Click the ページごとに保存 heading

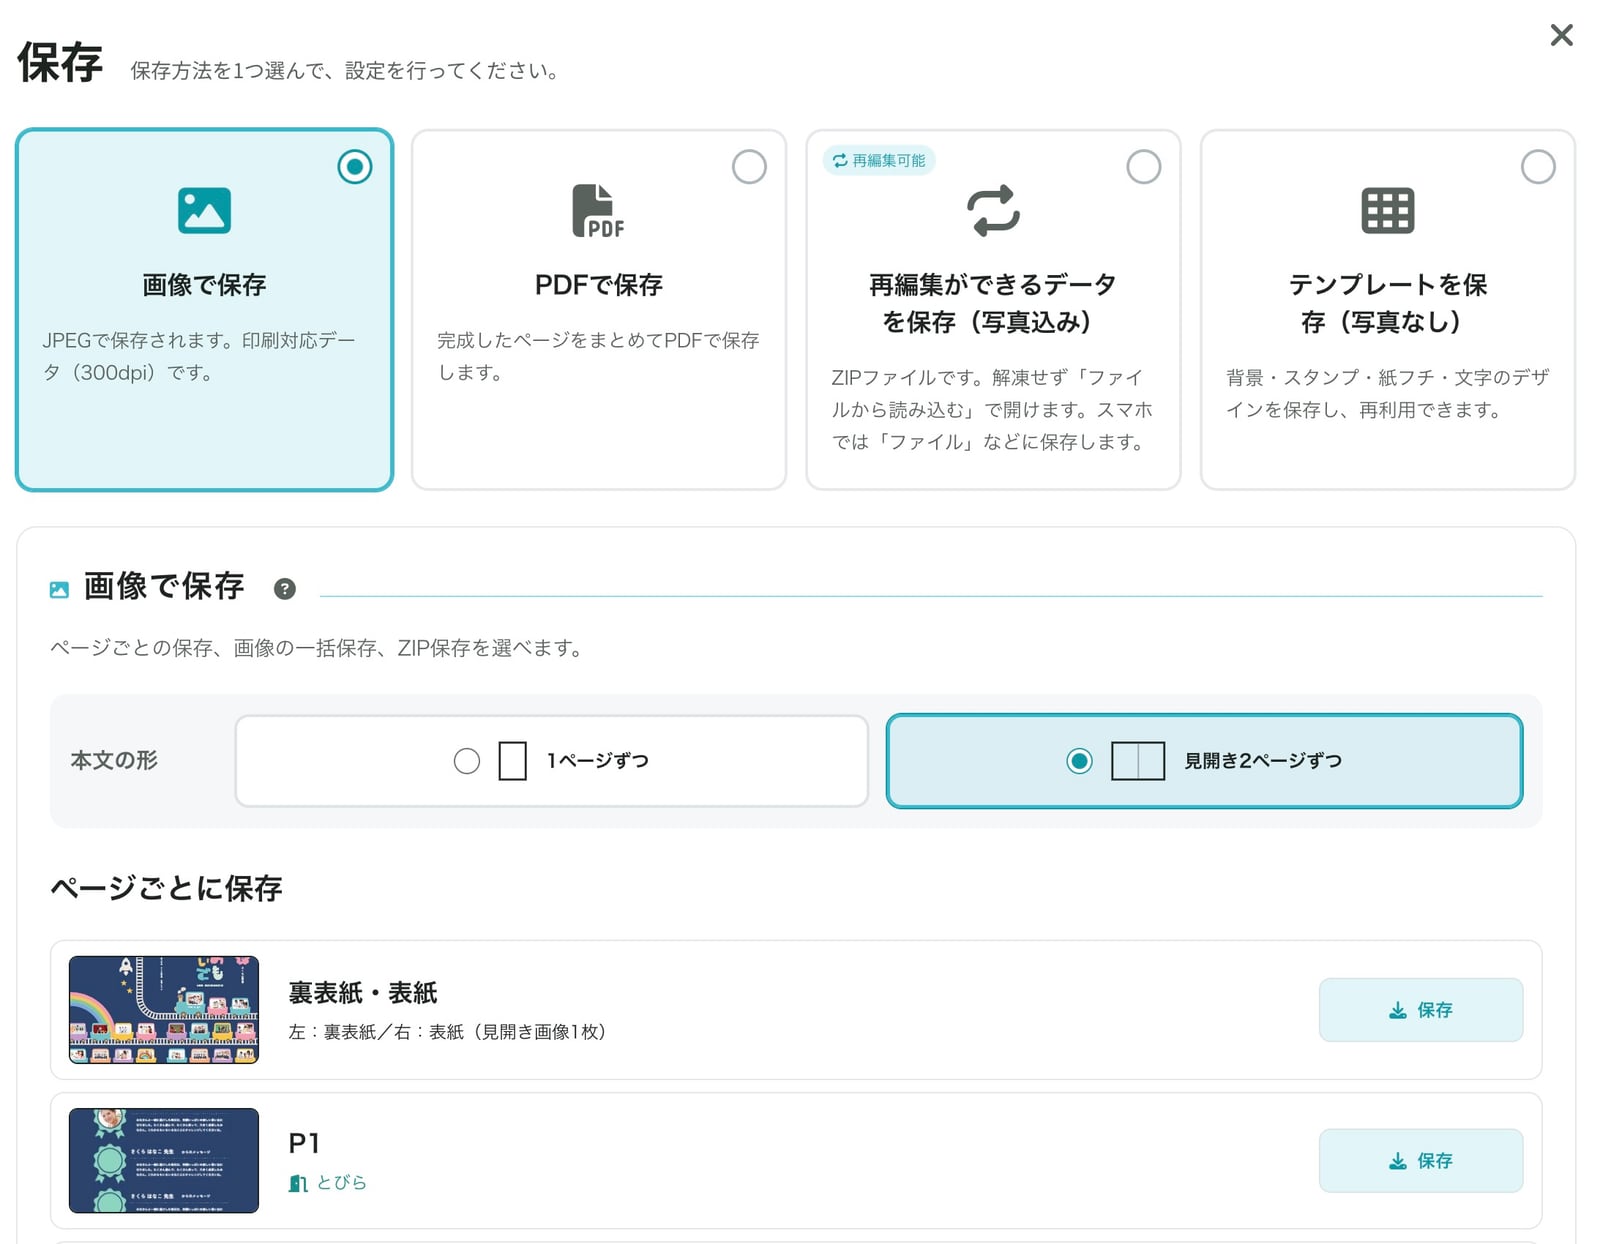[x=166, y=888]
